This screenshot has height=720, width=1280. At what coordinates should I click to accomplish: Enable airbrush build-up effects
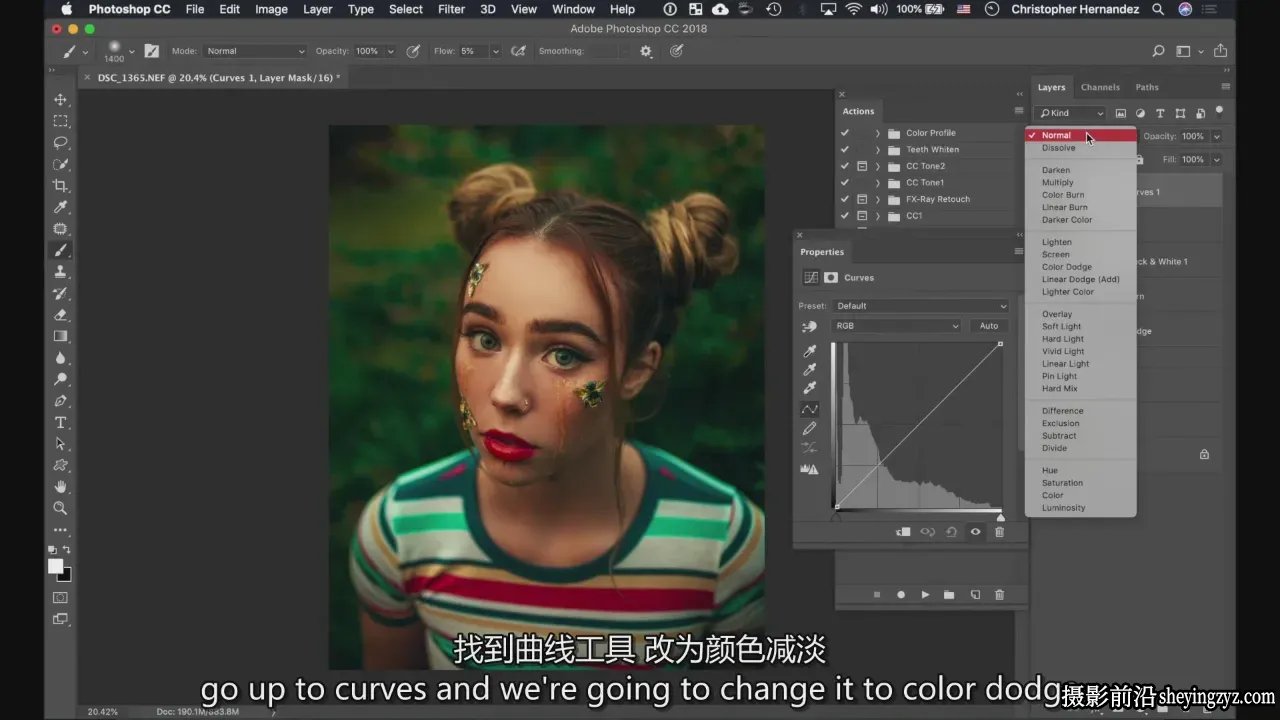tap(518, 51)
